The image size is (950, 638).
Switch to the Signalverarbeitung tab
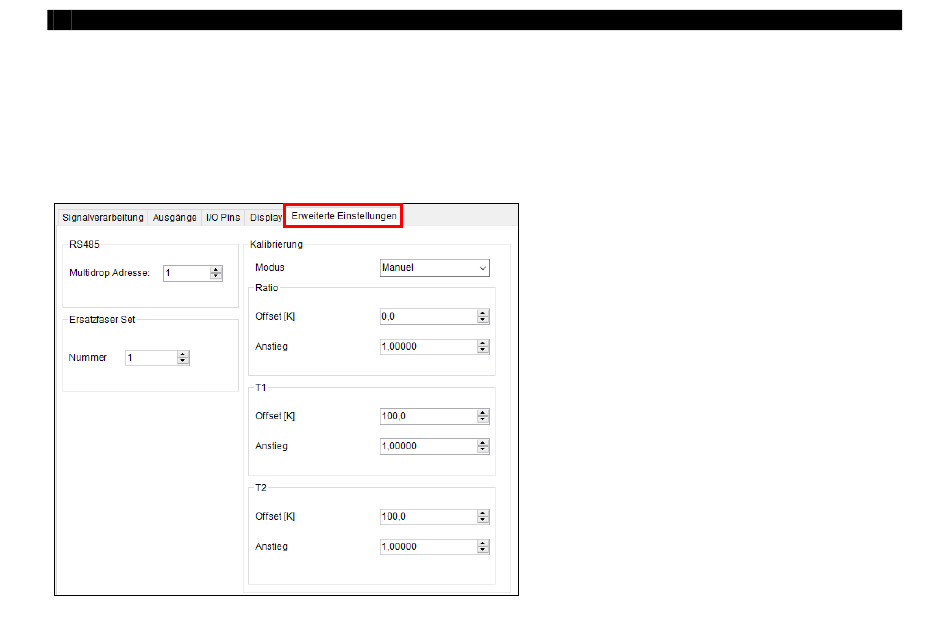(103, 218)
